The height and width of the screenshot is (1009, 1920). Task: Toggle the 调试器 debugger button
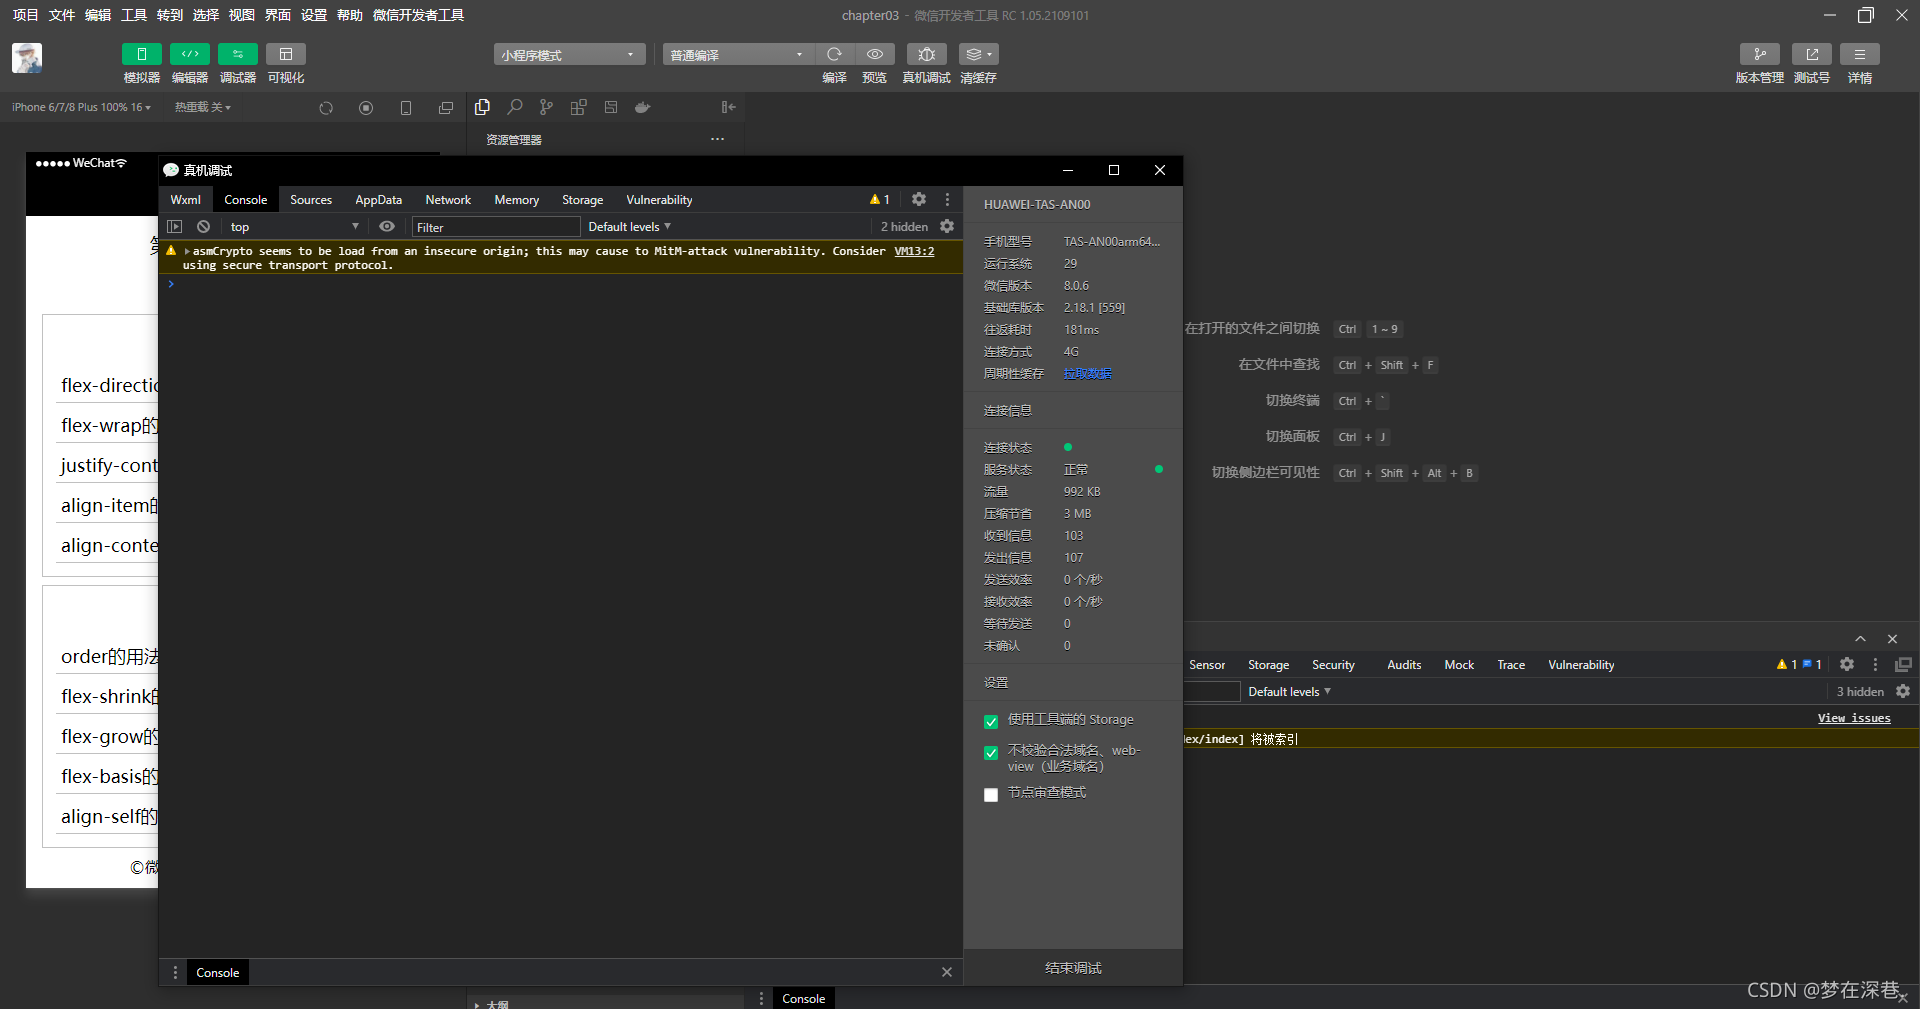click(237, 54)
